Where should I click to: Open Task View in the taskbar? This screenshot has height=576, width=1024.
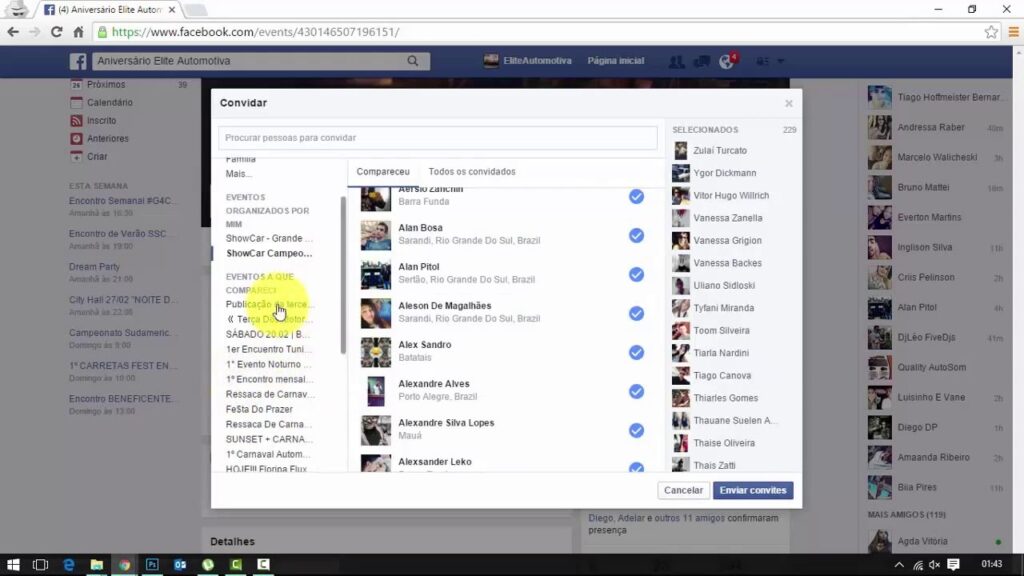[x=40, y=564]
